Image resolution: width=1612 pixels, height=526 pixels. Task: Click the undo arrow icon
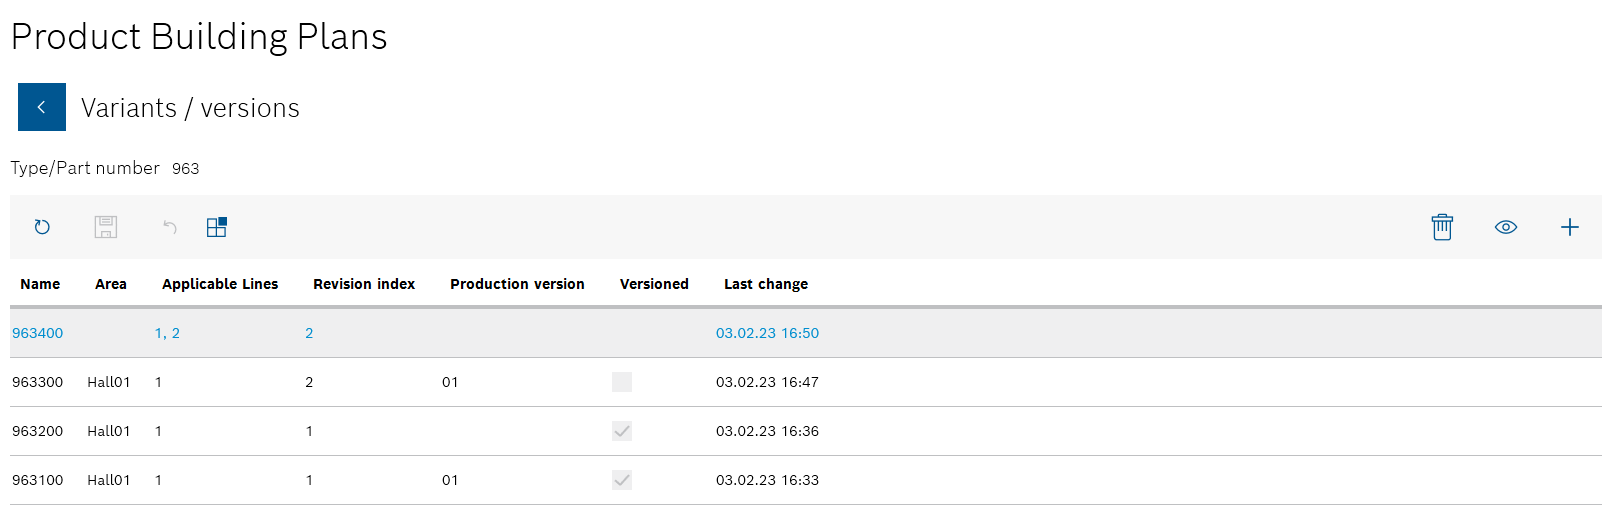tap(170, 227)
